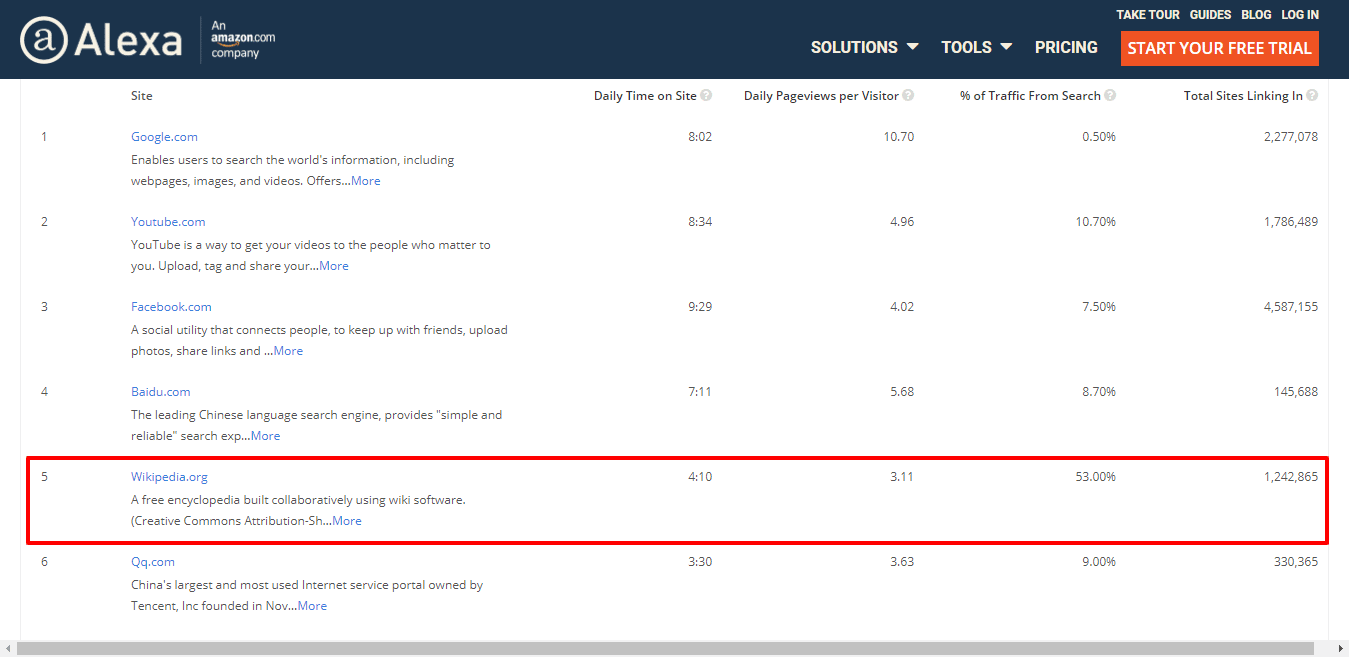Screen dimensions: 1349x657
Task: Open the Youtube.com site link
Action: coord(168,222)
